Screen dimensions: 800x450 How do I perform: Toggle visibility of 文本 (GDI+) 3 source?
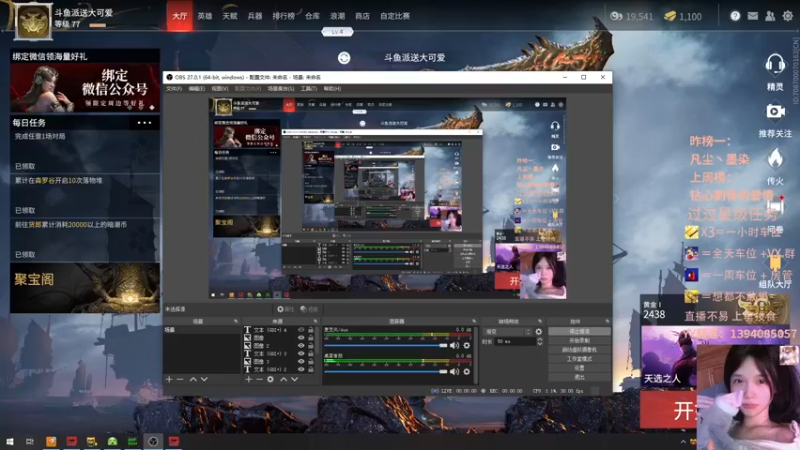click(301, 354)
